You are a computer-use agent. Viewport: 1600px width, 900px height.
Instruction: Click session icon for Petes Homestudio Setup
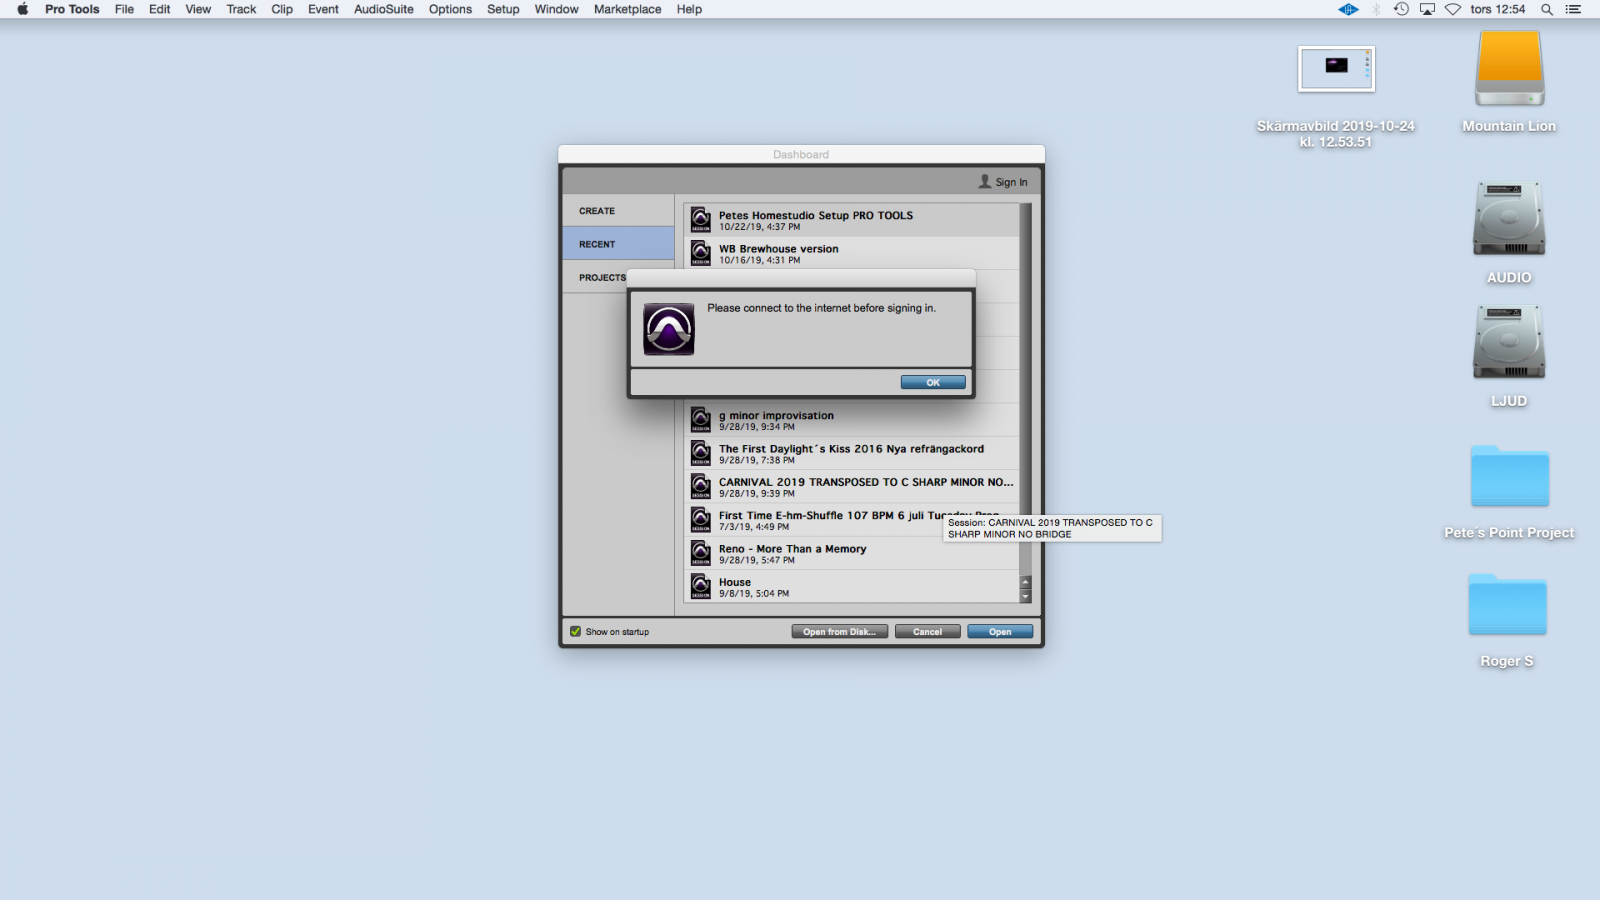pyautogui.click(x=701, y=220)
